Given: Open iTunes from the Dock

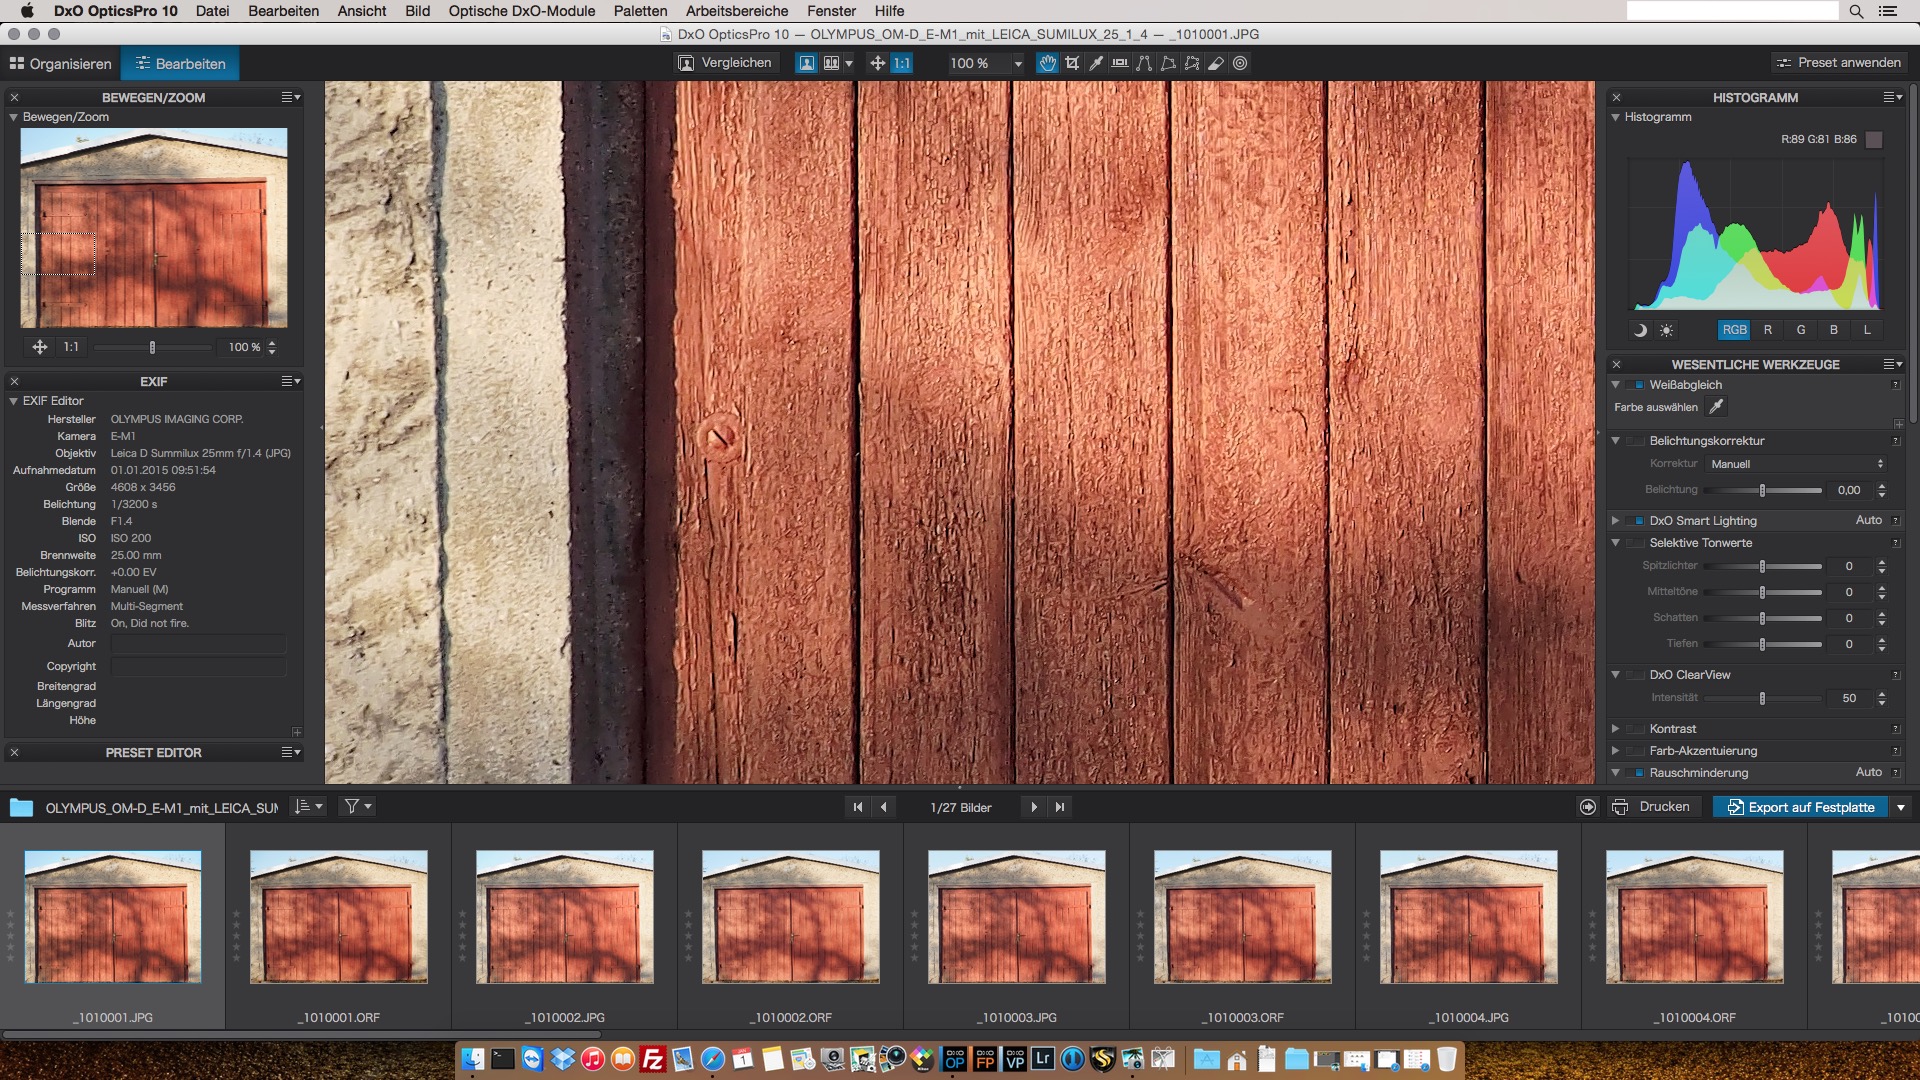Looking at the screenshot, I should [592, 1059].
